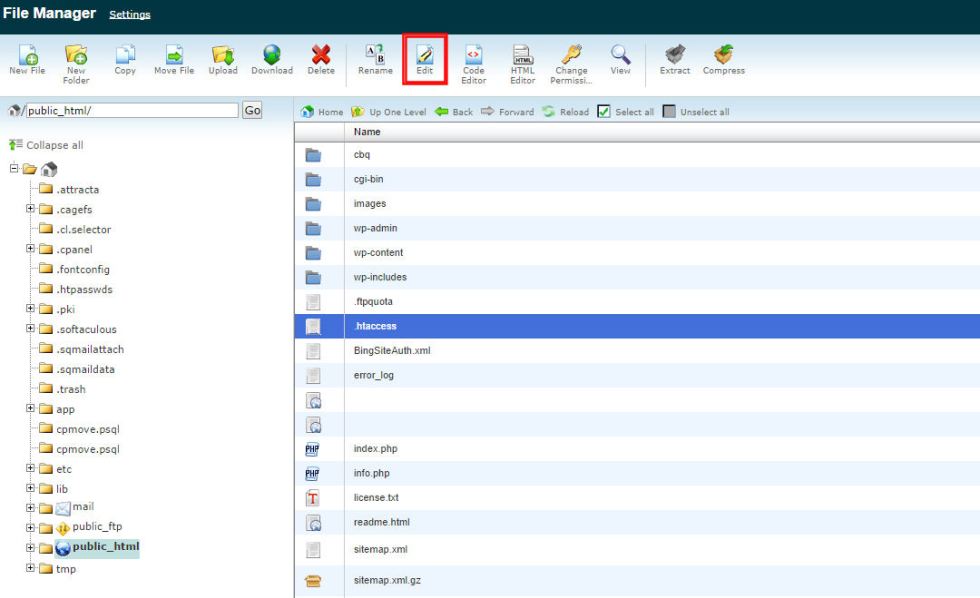Sort by Name column header
Viewport: 980px width, 598px height.
click(367, 132)
